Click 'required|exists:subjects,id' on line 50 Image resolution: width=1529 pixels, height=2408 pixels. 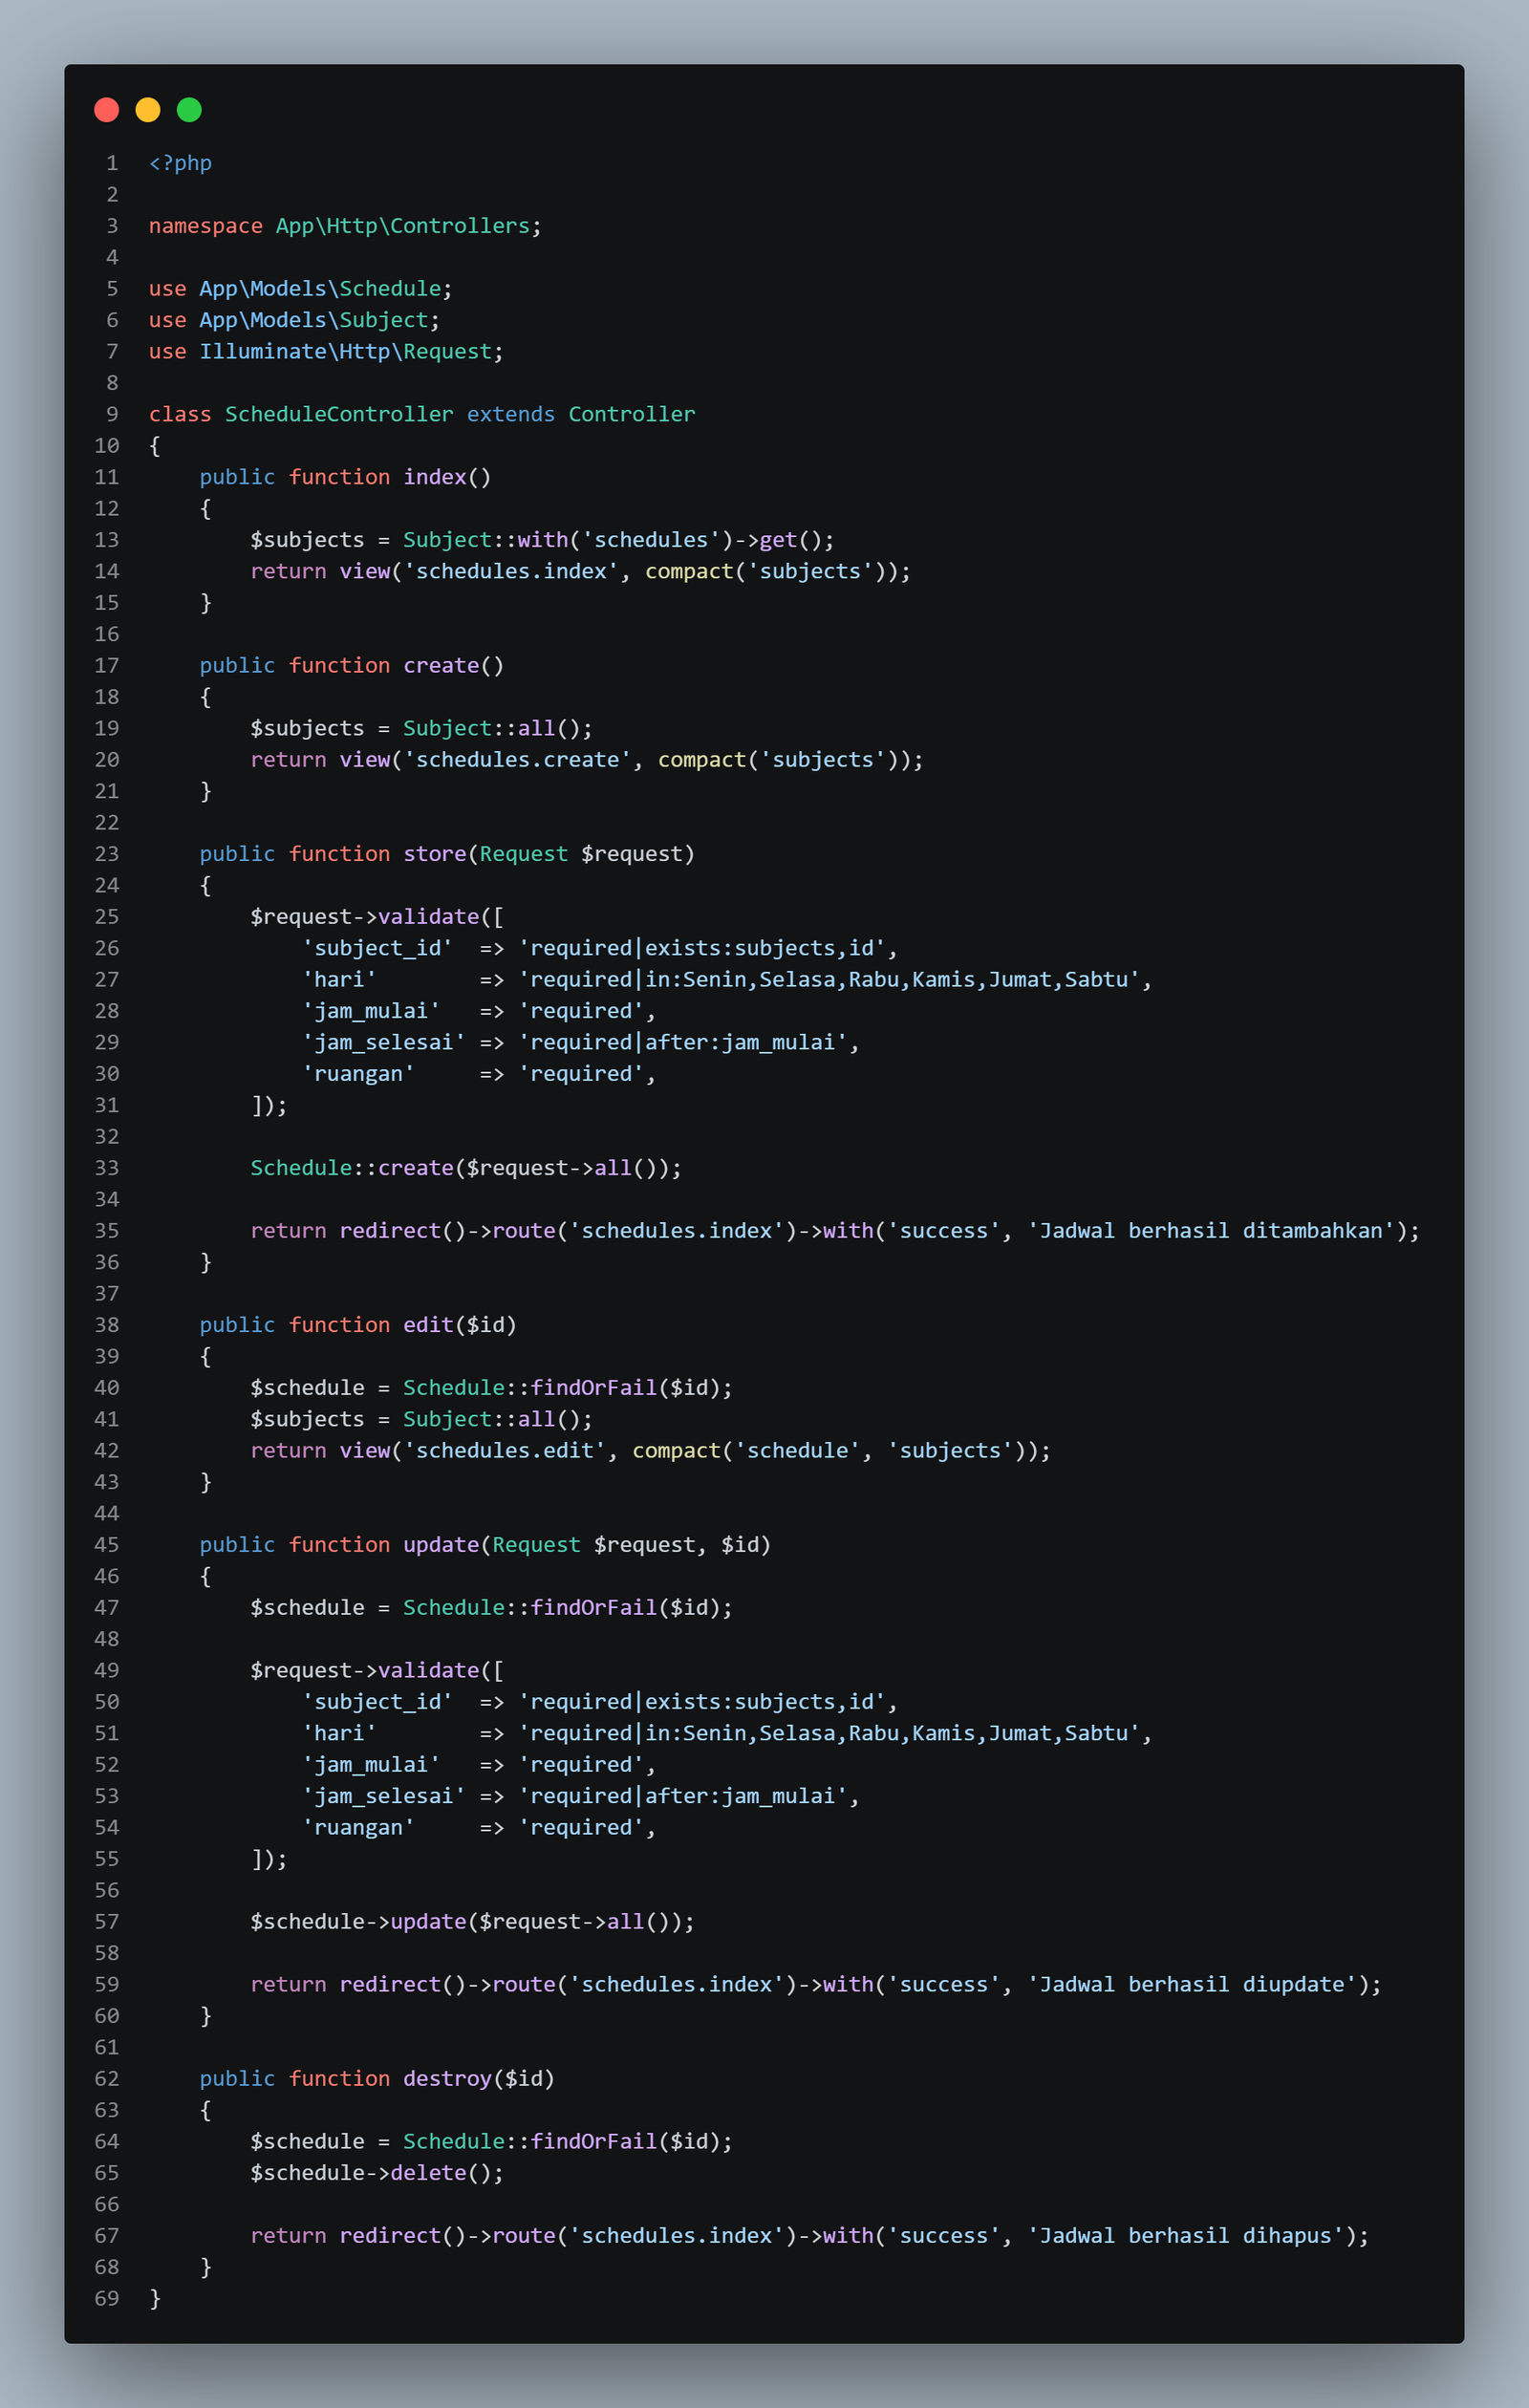coord(701,1702)
